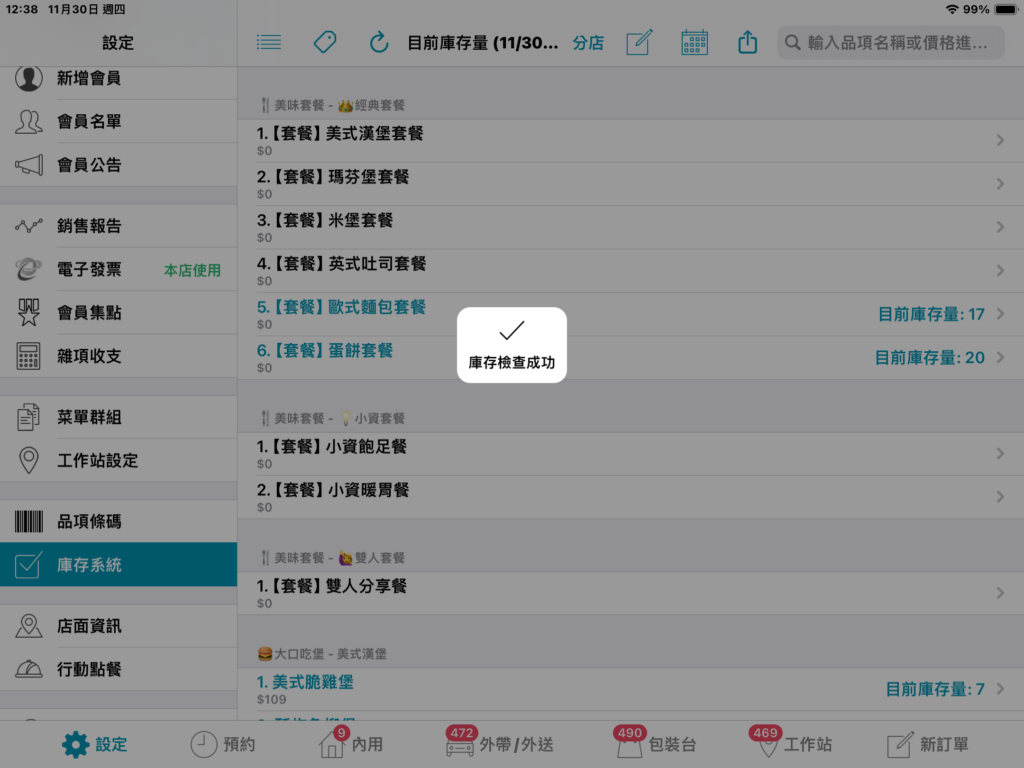Tap the 銷售報告 line chart icon
The image size is (1024, 768).
(28, 226)
